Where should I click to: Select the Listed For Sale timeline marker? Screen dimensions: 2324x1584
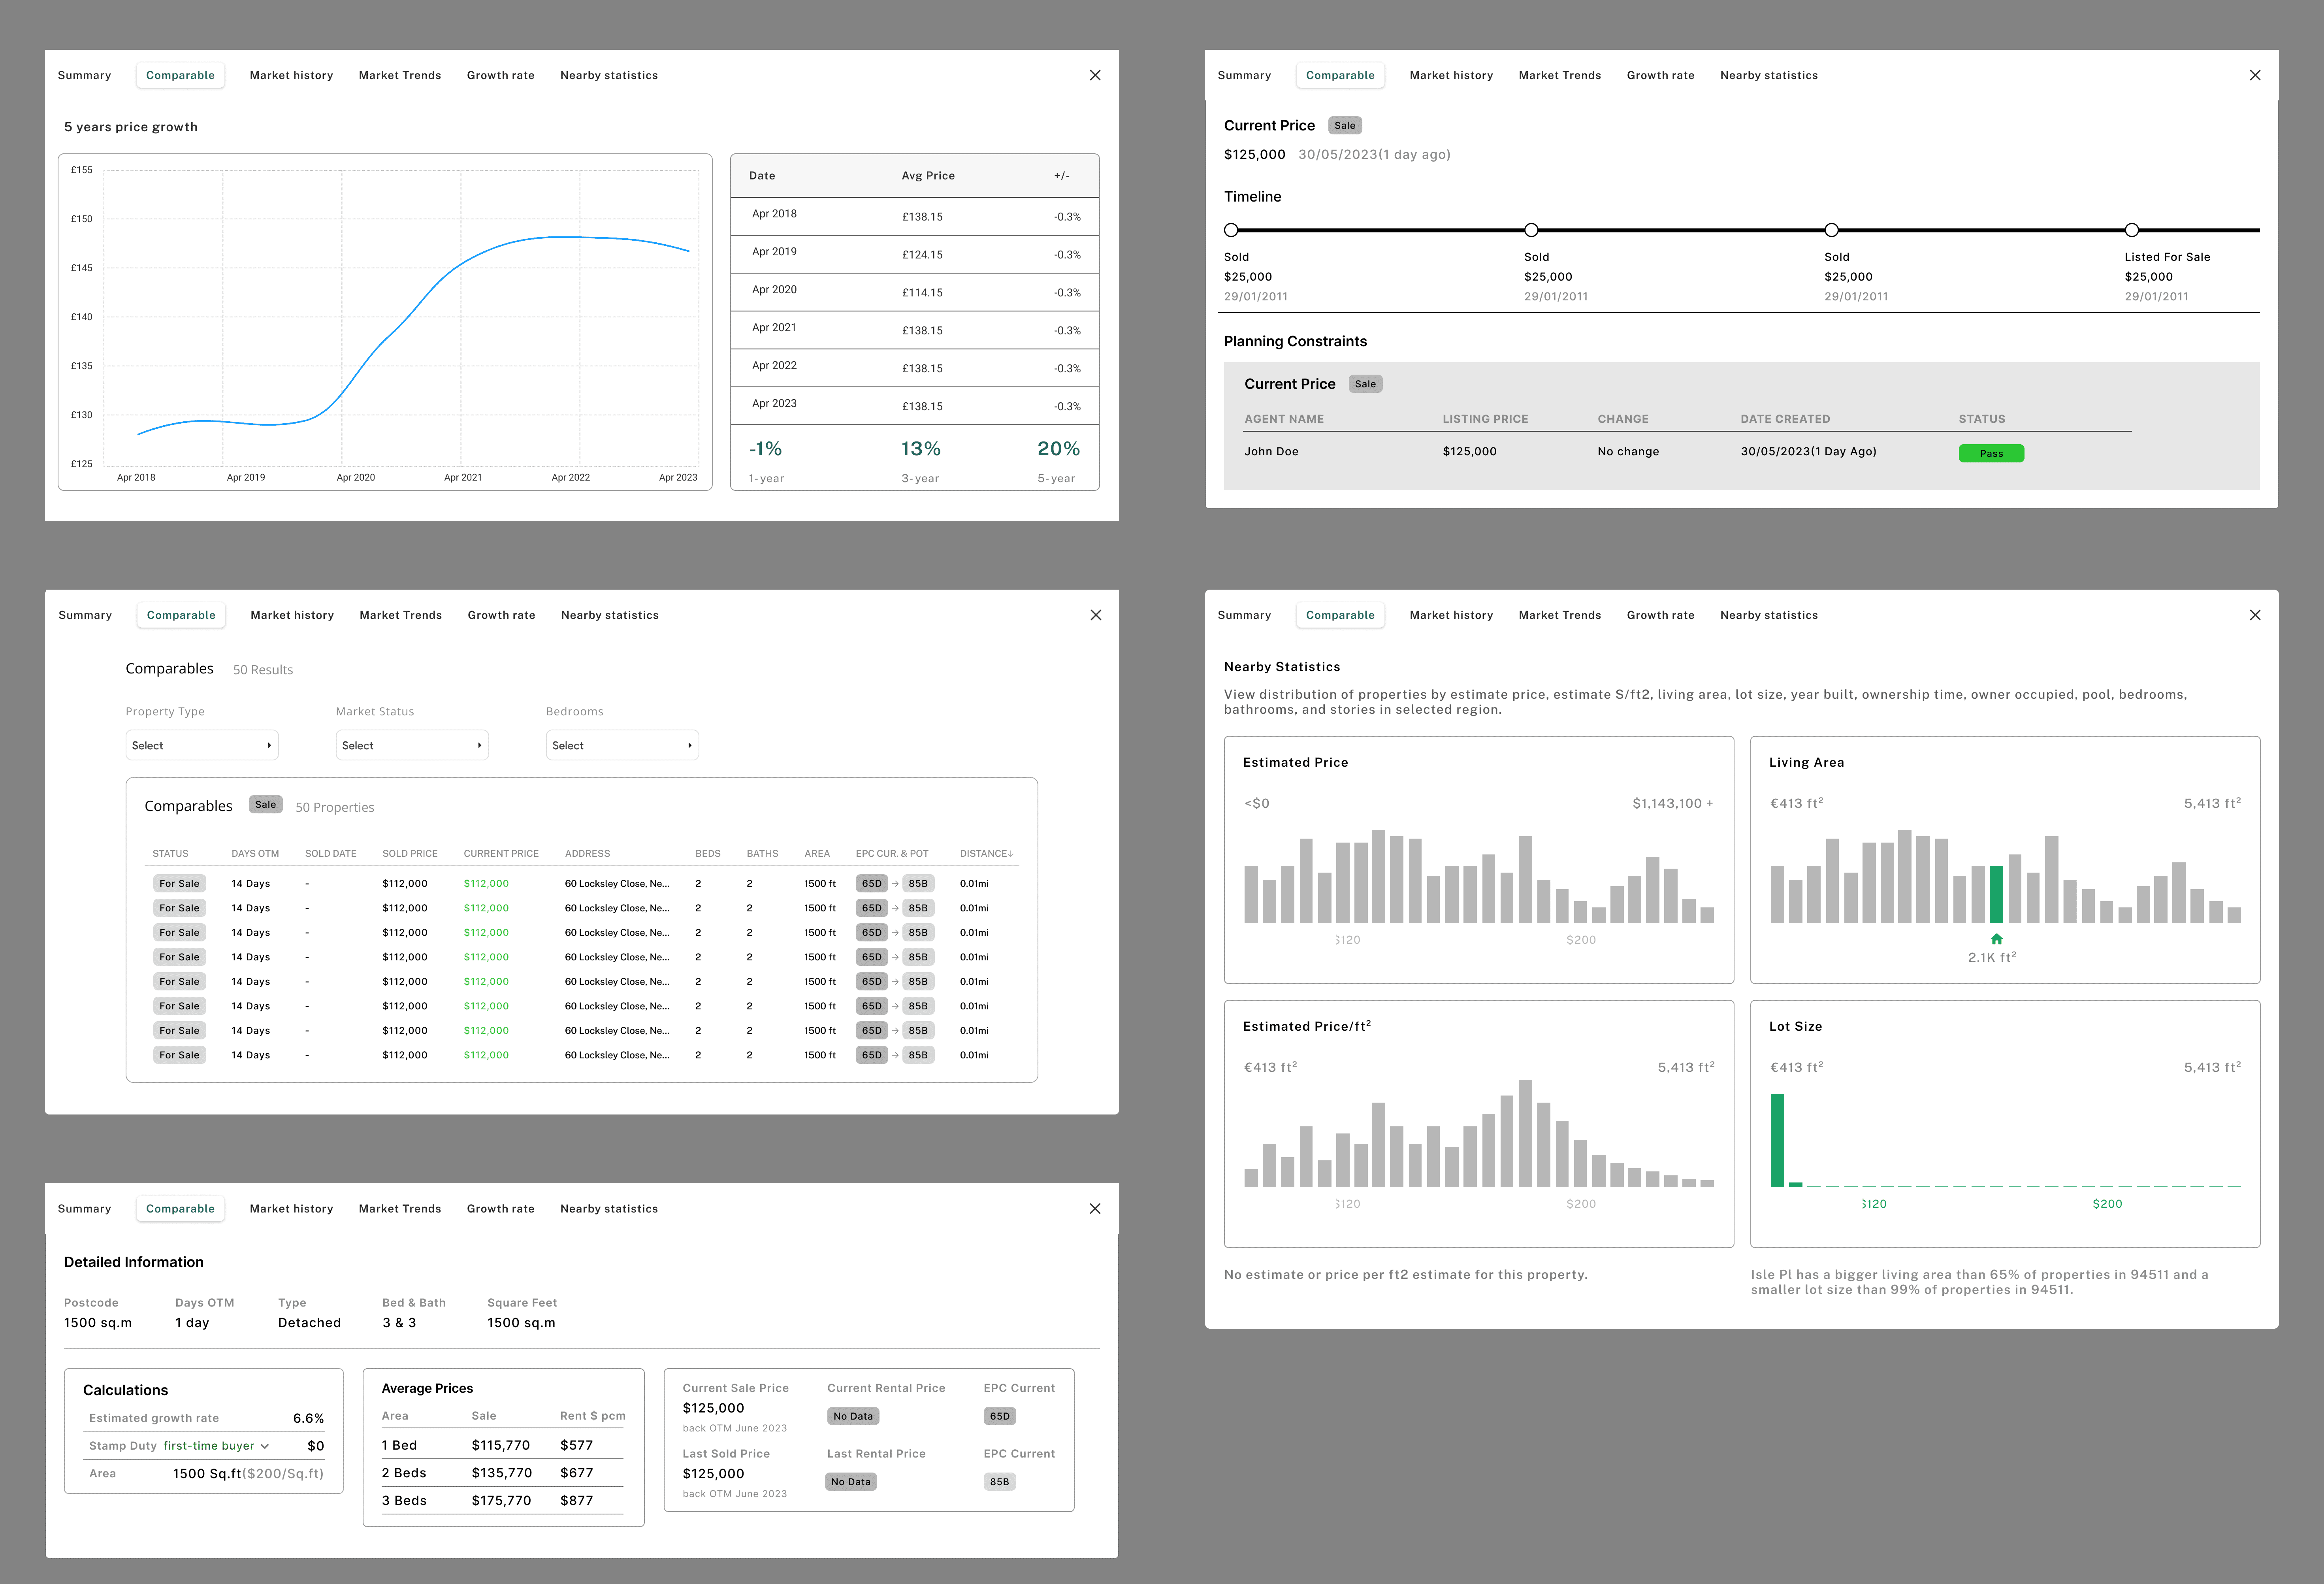2131,230
